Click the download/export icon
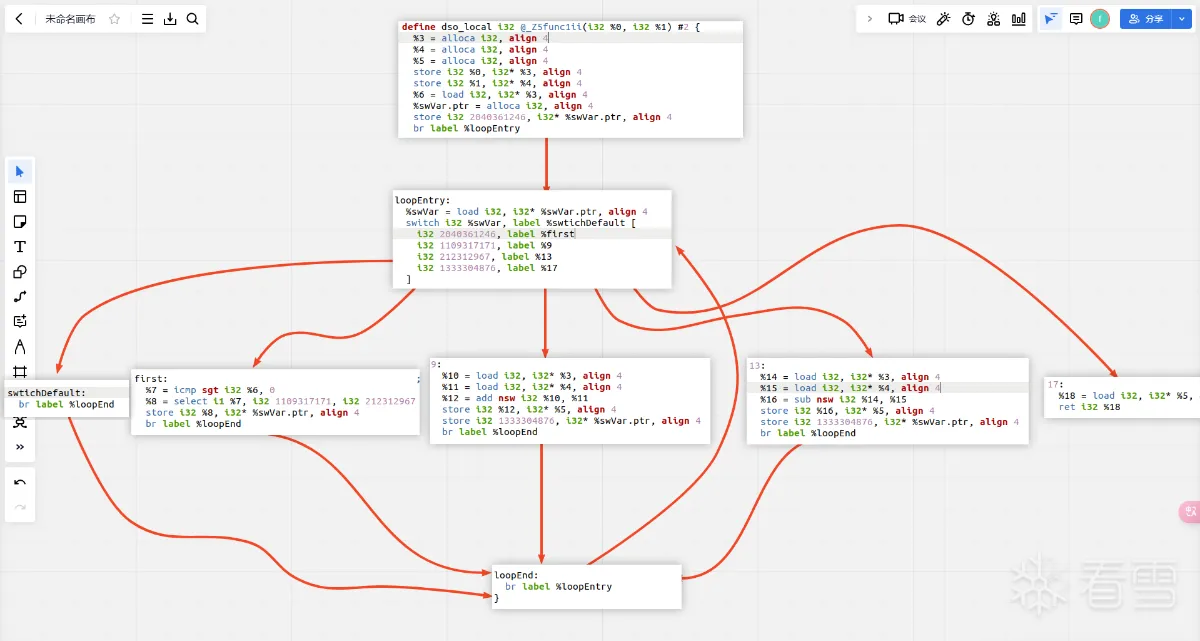This screenshot has height=641, width=1200. coord(170,19)
